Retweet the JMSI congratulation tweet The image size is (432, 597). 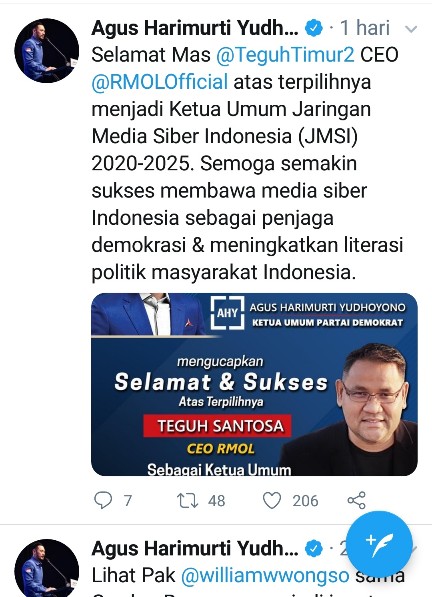[x=188, y=500]
